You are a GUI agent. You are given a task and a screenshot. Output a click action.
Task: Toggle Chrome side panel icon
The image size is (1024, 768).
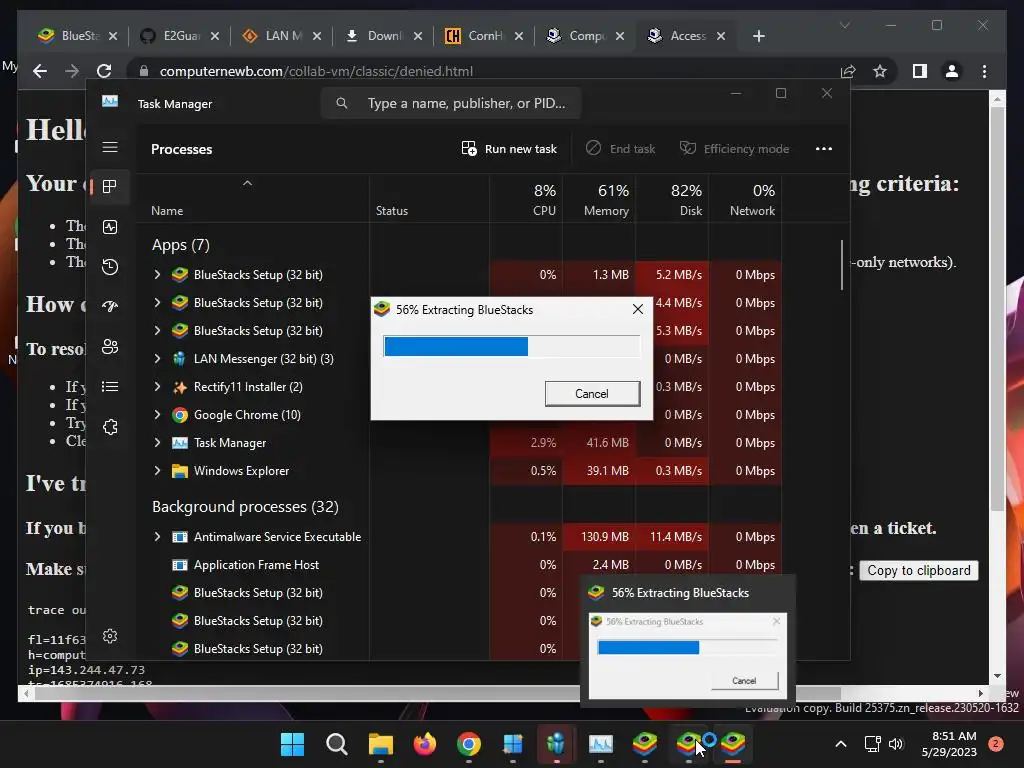(920, 71)
